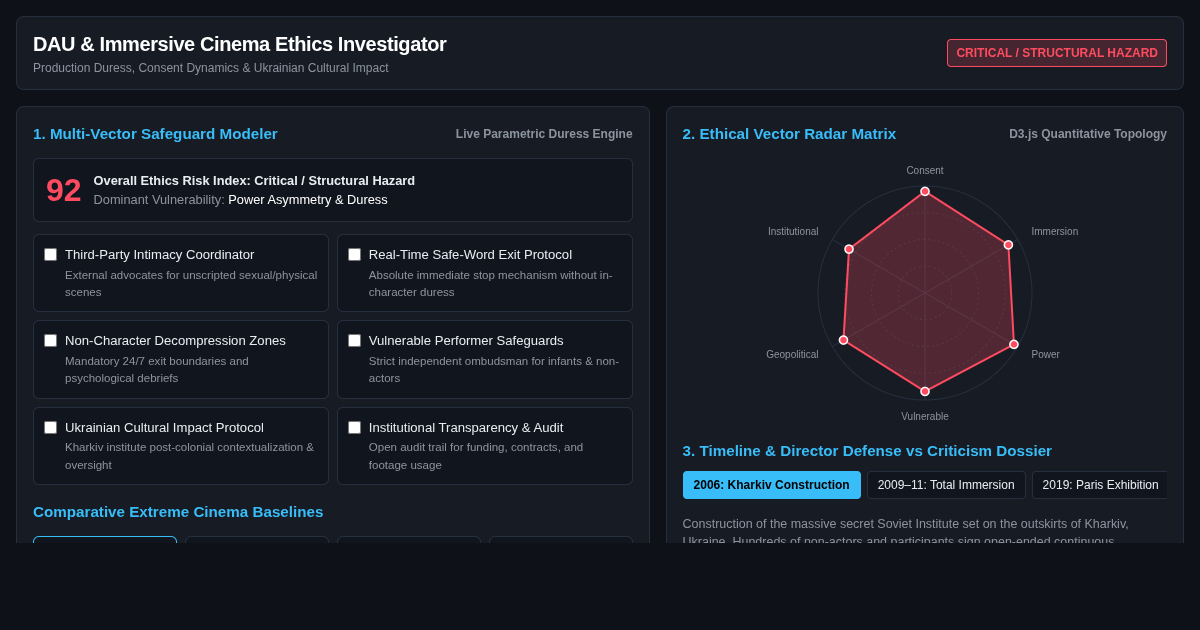Enable Real-Time Safe-Word Exit Protocol checkbox
Image resolution: width=1200 pixels, height=630 pixels.
pyautogui.click(x=354, y=255)
